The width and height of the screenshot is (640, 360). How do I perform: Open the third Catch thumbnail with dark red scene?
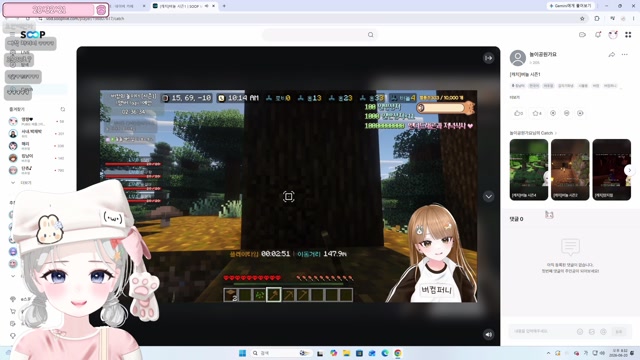(611, 169)
